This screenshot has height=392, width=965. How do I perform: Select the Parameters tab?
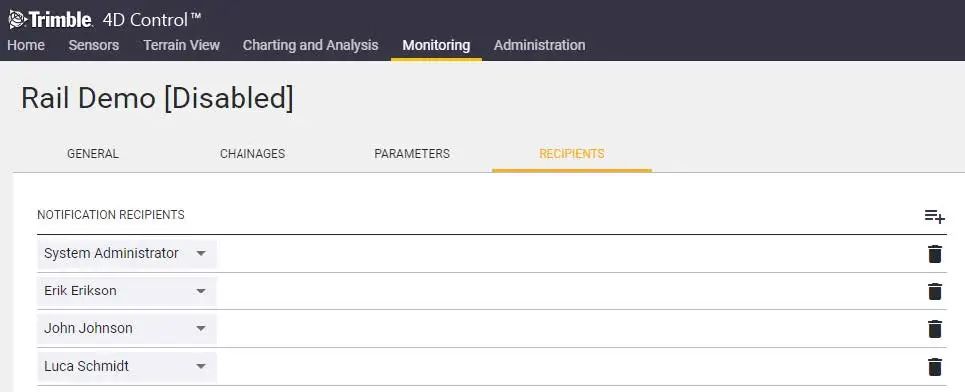[x=412, y=154]
